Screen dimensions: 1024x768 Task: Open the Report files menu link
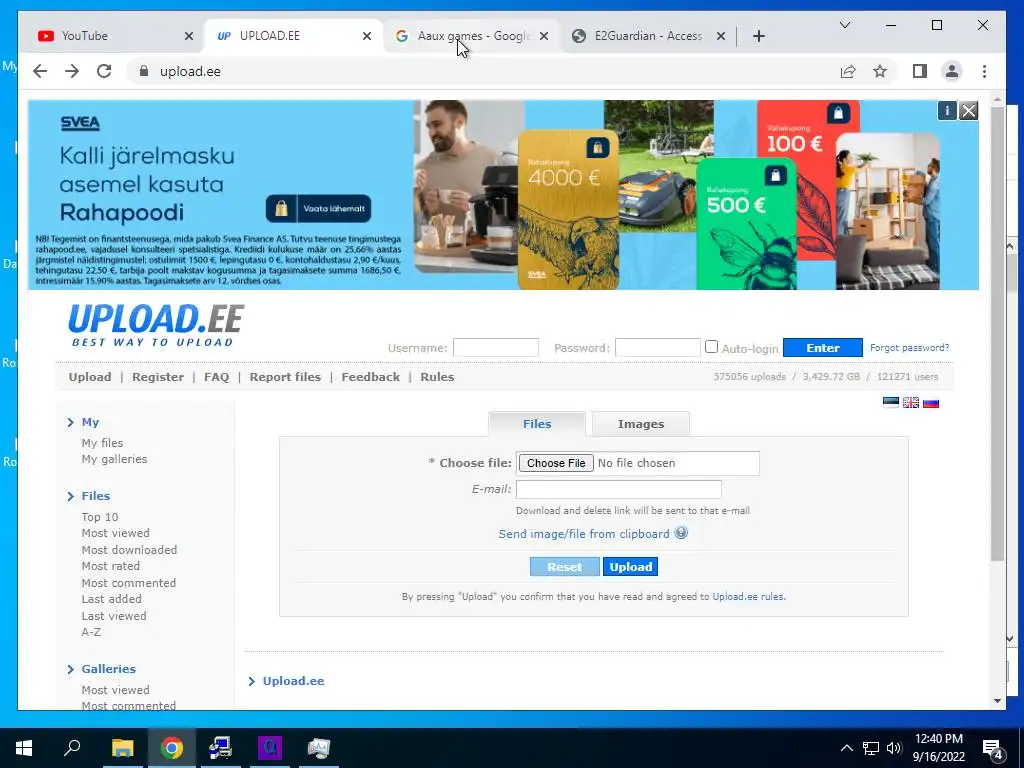click(285, 377)
